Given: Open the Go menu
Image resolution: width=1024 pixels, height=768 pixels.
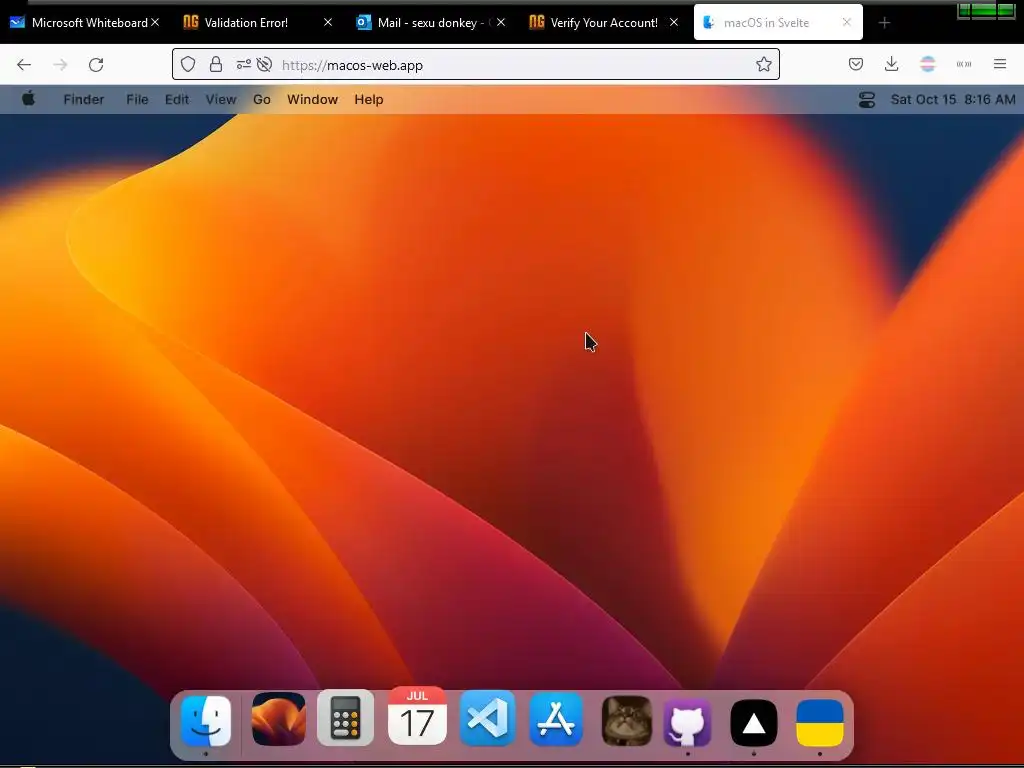Looking at the screenshot, I should [x=262, y=99].
